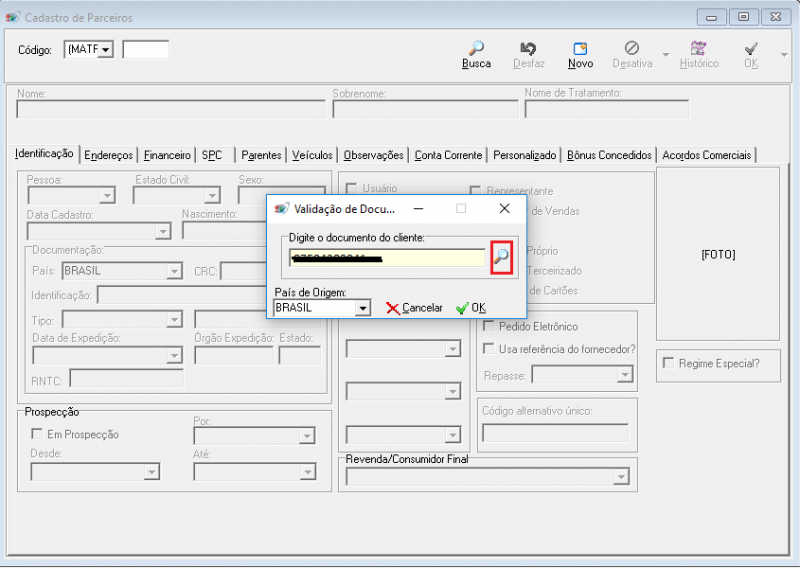Toggle the Regime Especial checkbox
The image size is (800, 569).
click(x=669, y=363)
